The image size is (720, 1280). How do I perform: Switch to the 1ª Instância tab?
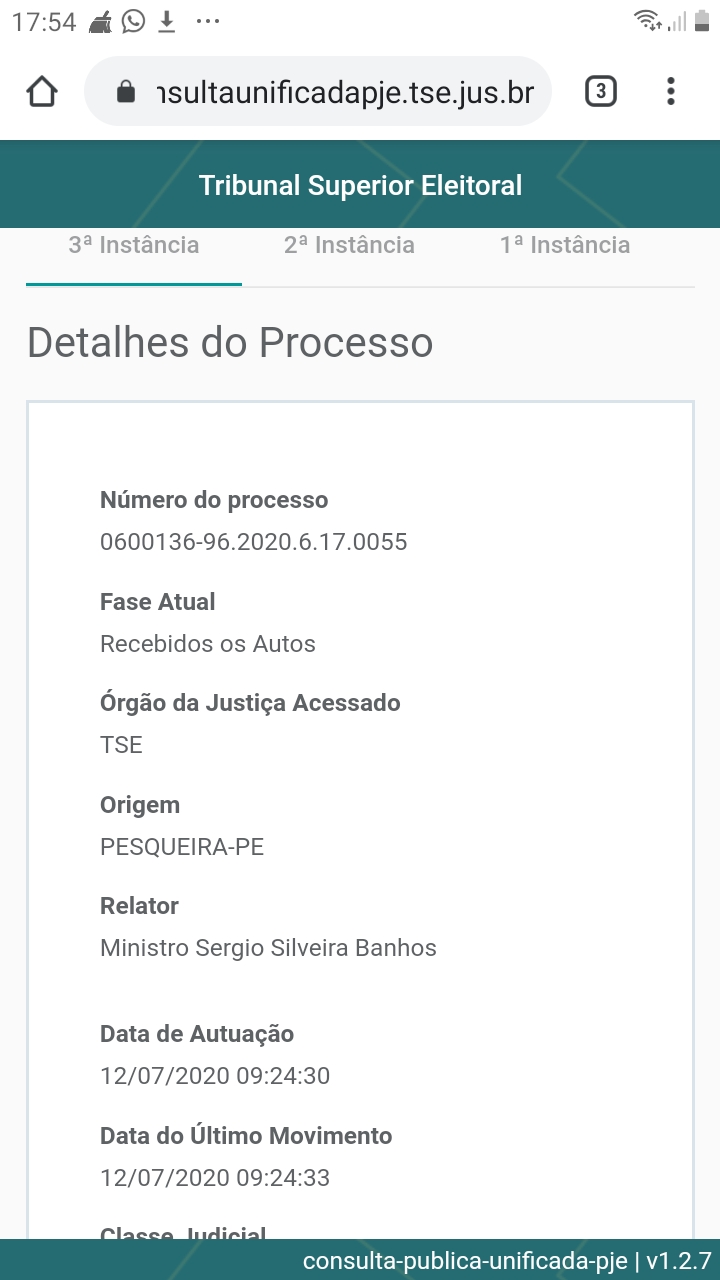click(565, 246)
